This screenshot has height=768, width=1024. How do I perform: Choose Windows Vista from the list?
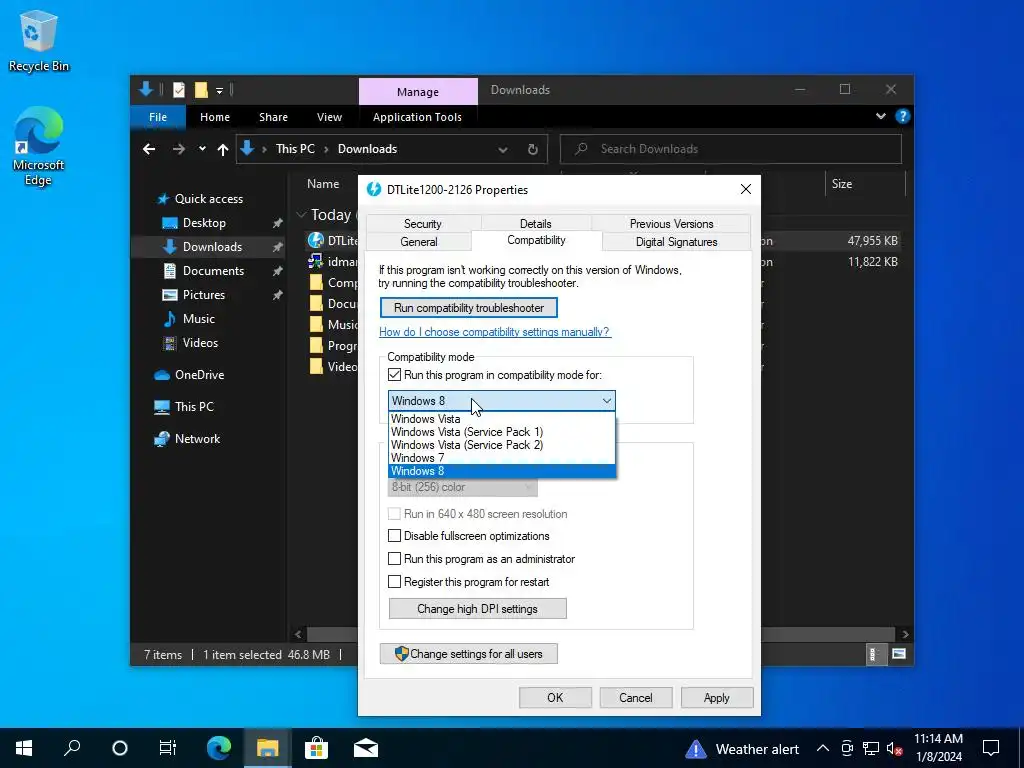[502, 419]
